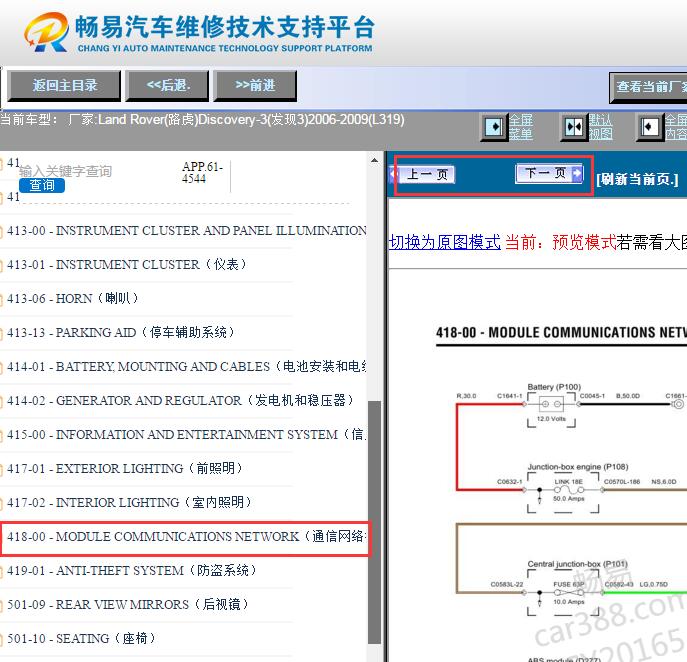Go to previous page with 上一页
687x662 pixels.
[423, 174]
